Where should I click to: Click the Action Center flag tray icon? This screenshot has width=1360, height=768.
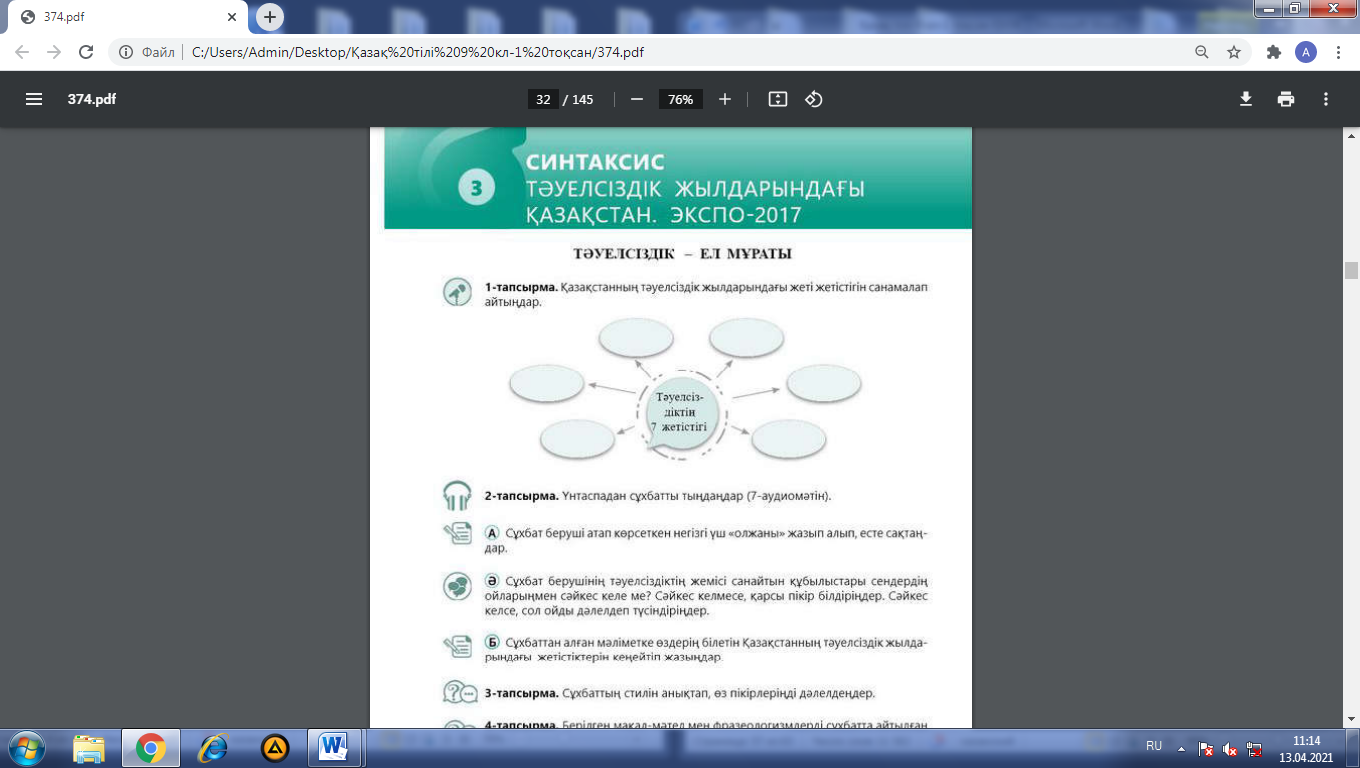pyautogui.click(x=1207, y=748)
